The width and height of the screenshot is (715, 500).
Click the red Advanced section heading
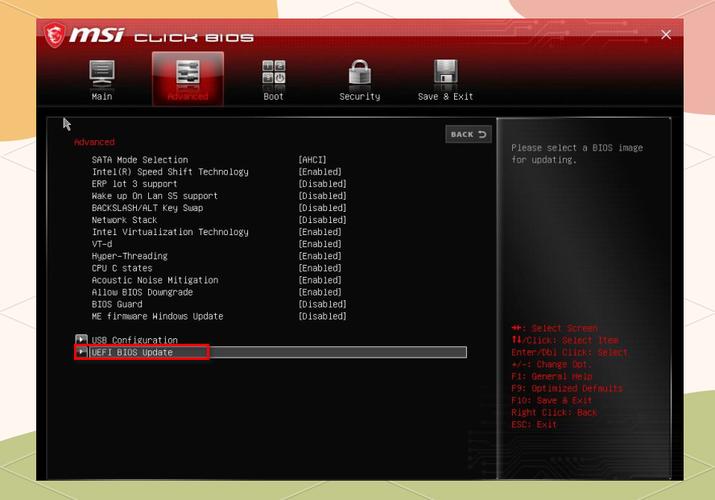tap(94, 142)
